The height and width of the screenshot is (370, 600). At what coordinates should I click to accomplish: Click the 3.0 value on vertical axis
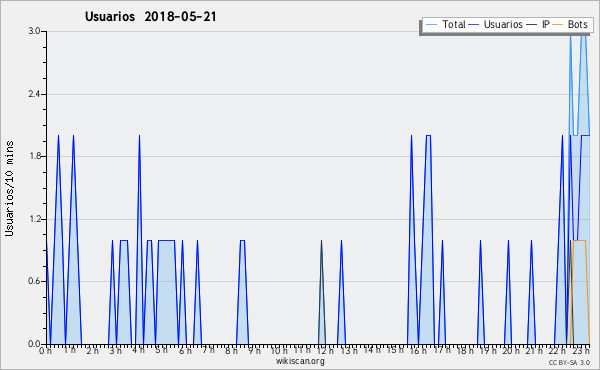[34, 31]
